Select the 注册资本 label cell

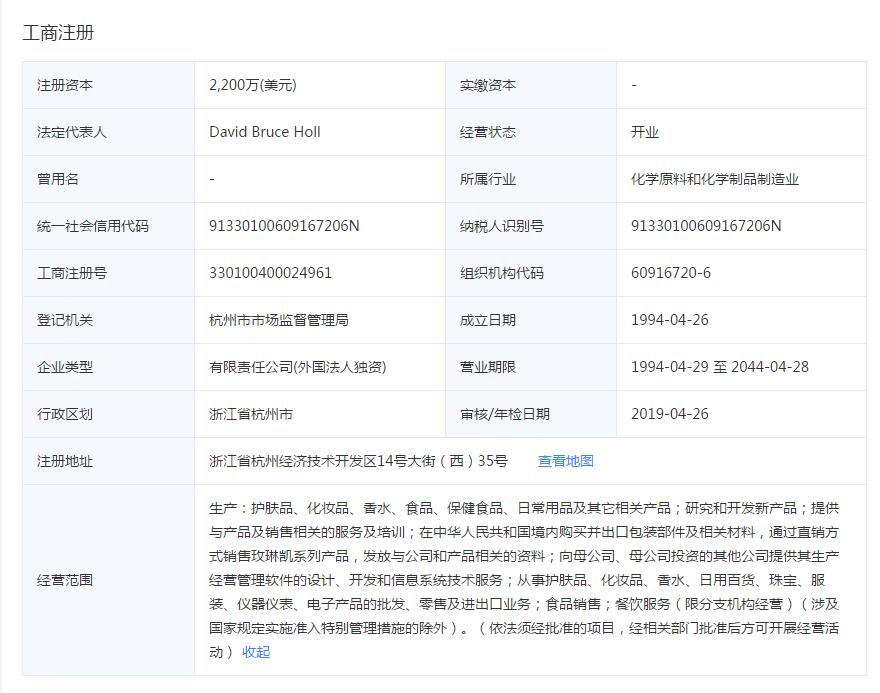point(108,85)
